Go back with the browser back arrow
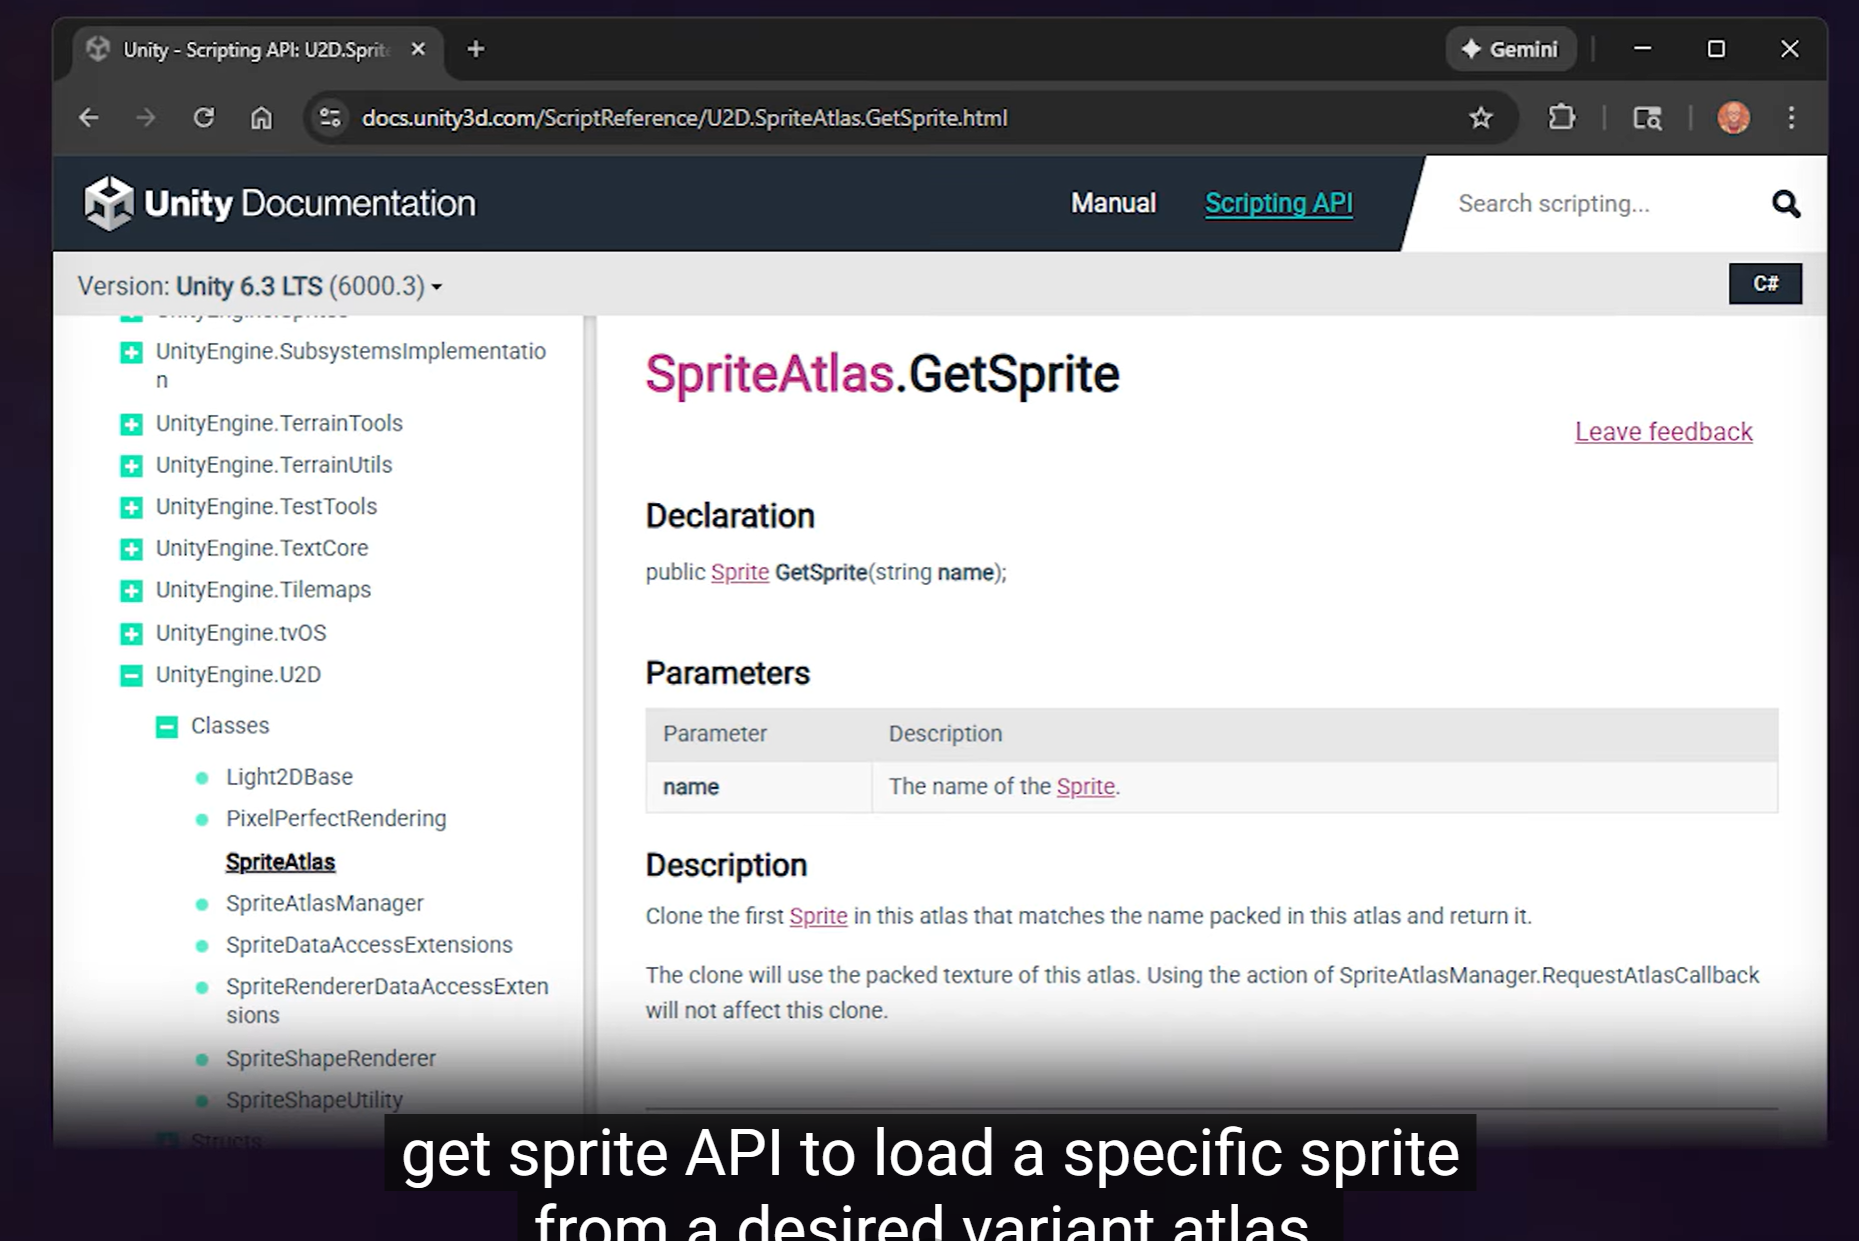This screenshot has width=1859, height=1241. tap(89, 118)
